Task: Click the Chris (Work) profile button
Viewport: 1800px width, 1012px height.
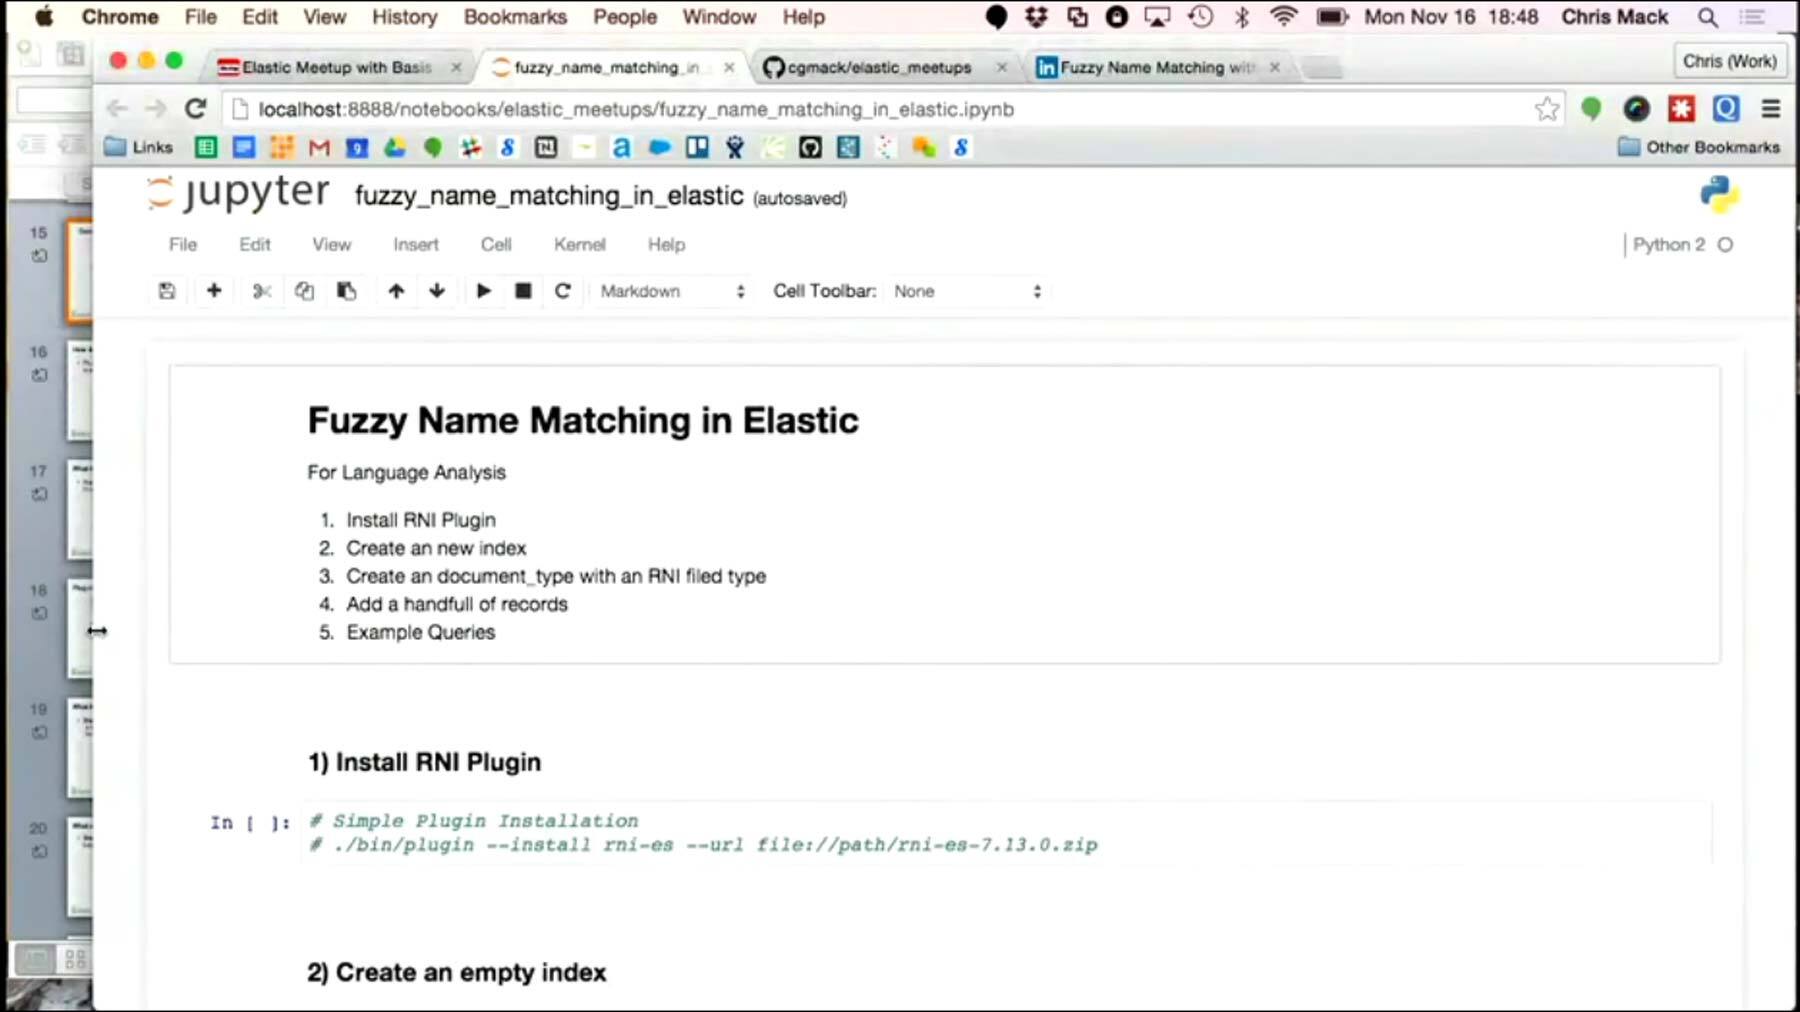Action: 1729,61
